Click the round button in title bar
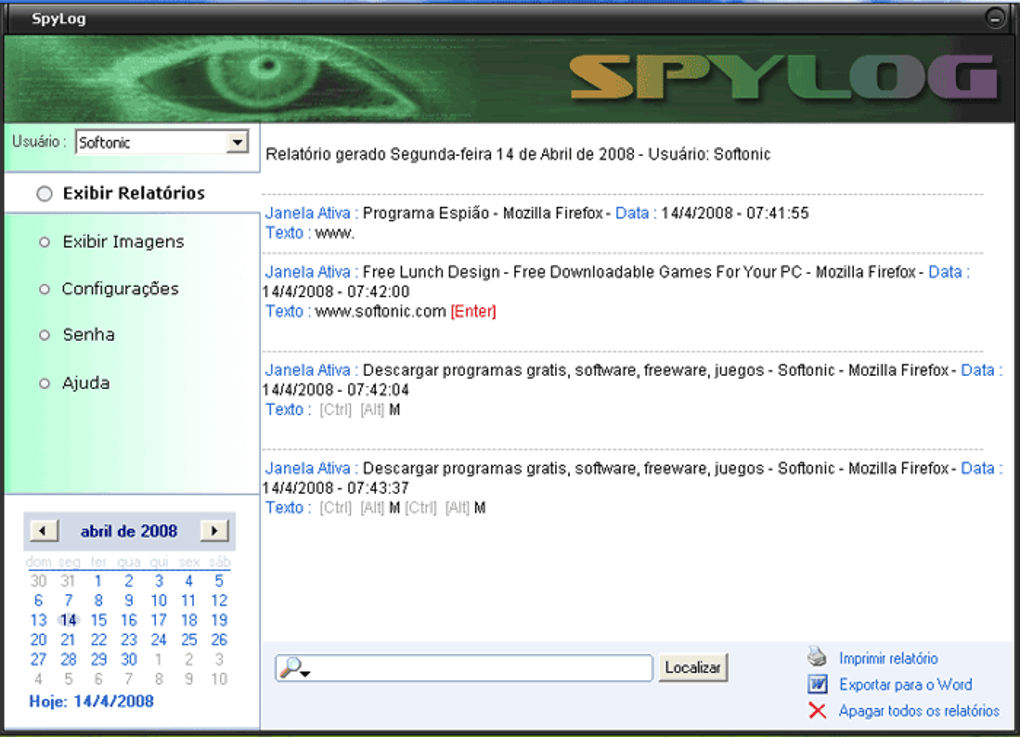Screen dimensions: 1020x737 pos(995,18)
